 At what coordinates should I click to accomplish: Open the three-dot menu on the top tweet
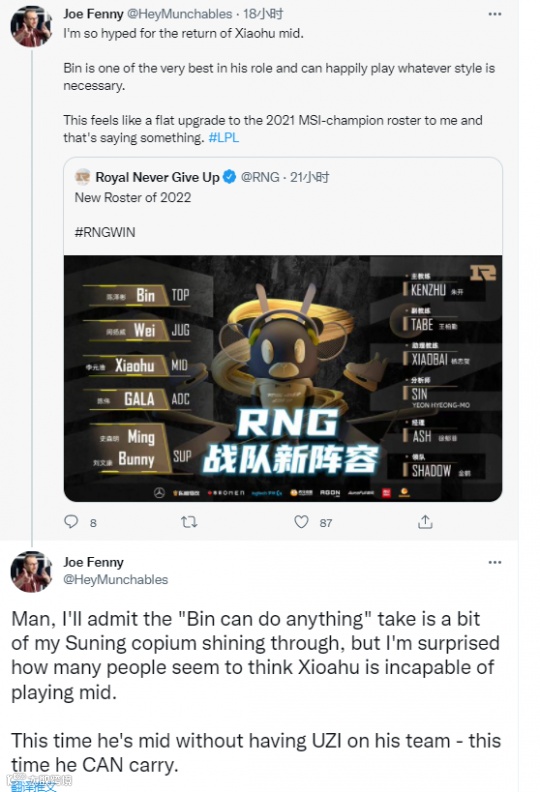click(495, 14)
